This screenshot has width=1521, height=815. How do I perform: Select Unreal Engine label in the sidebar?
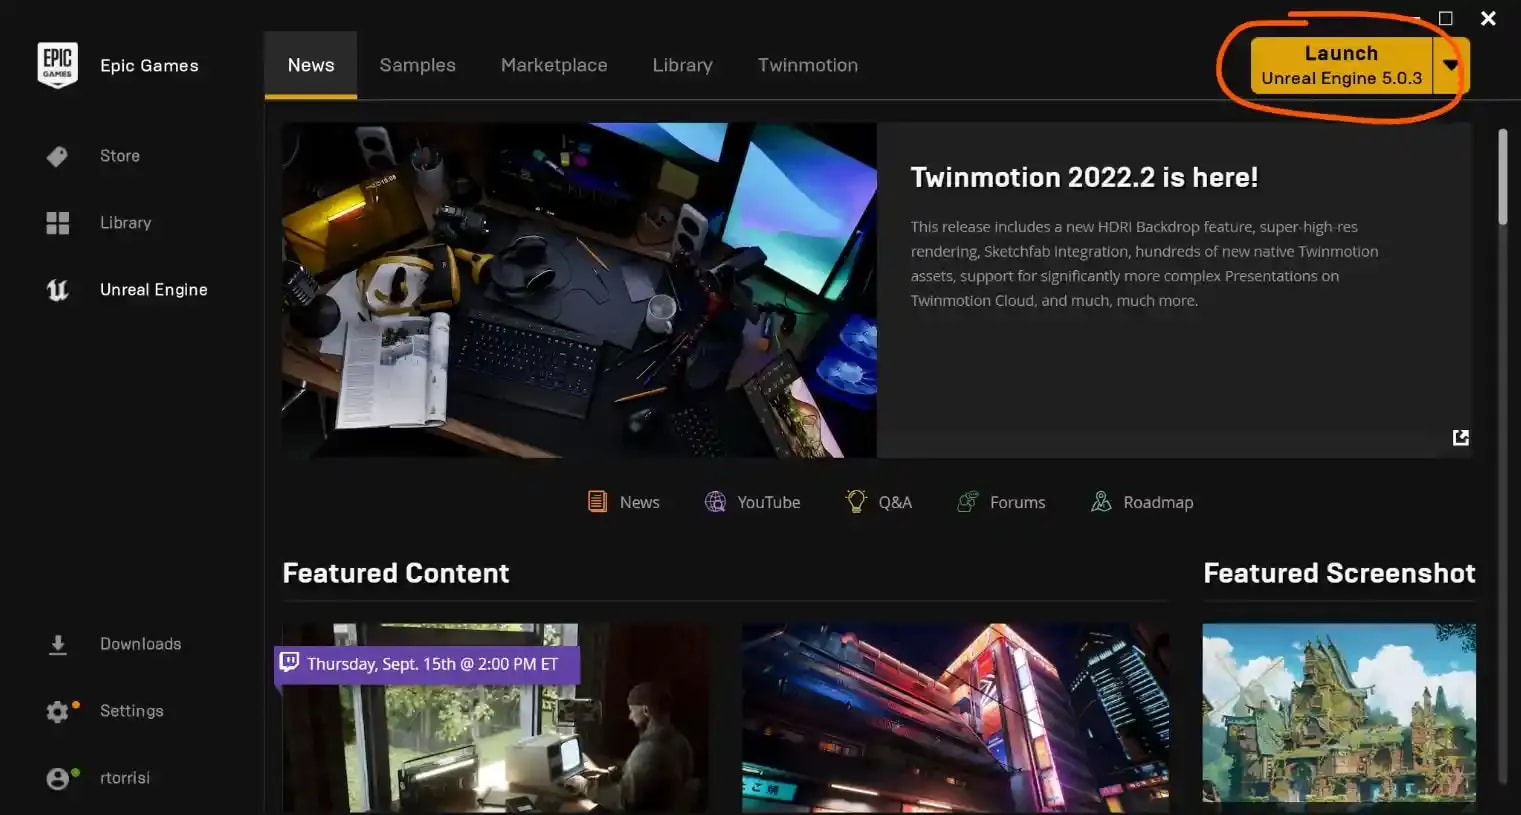[x=154, y=290]
